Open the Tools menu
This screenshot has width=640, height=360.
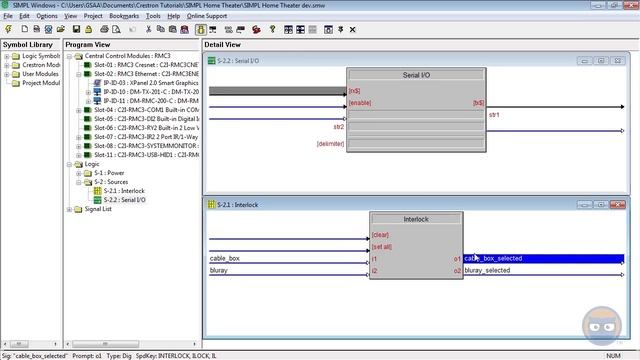click(x=153, y=16)
